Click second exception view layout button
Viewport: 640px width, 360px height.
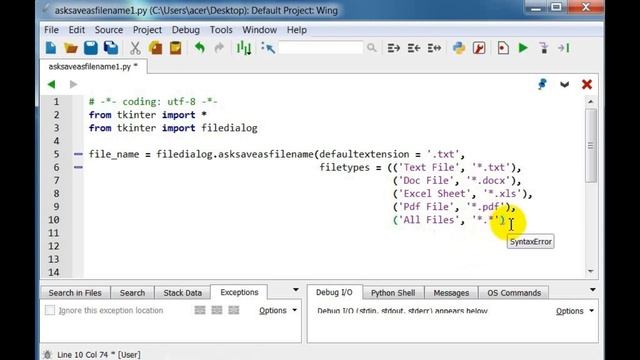[x=217, y=310]
